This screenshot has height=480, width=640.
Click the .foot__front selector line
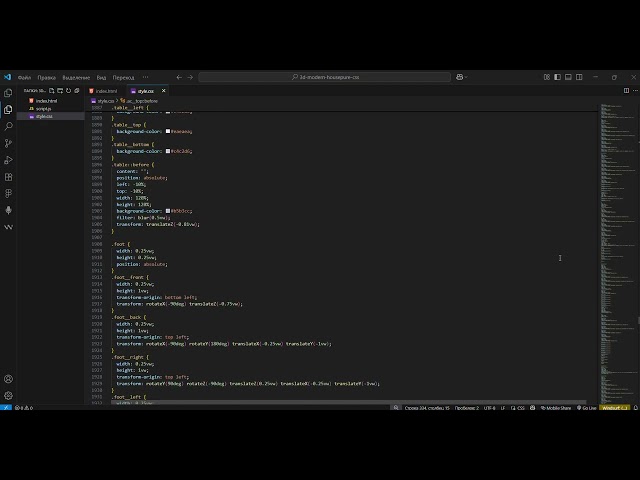tap(130, 277)
